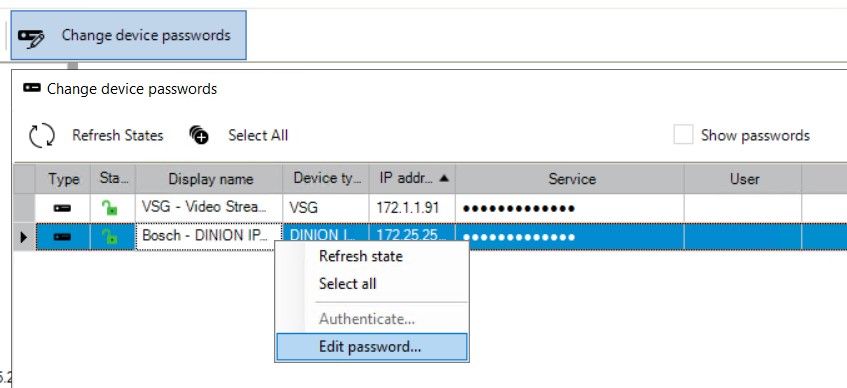
Task: Click the row selector arrow of Bosch row
Action: [x=23, y=237]
